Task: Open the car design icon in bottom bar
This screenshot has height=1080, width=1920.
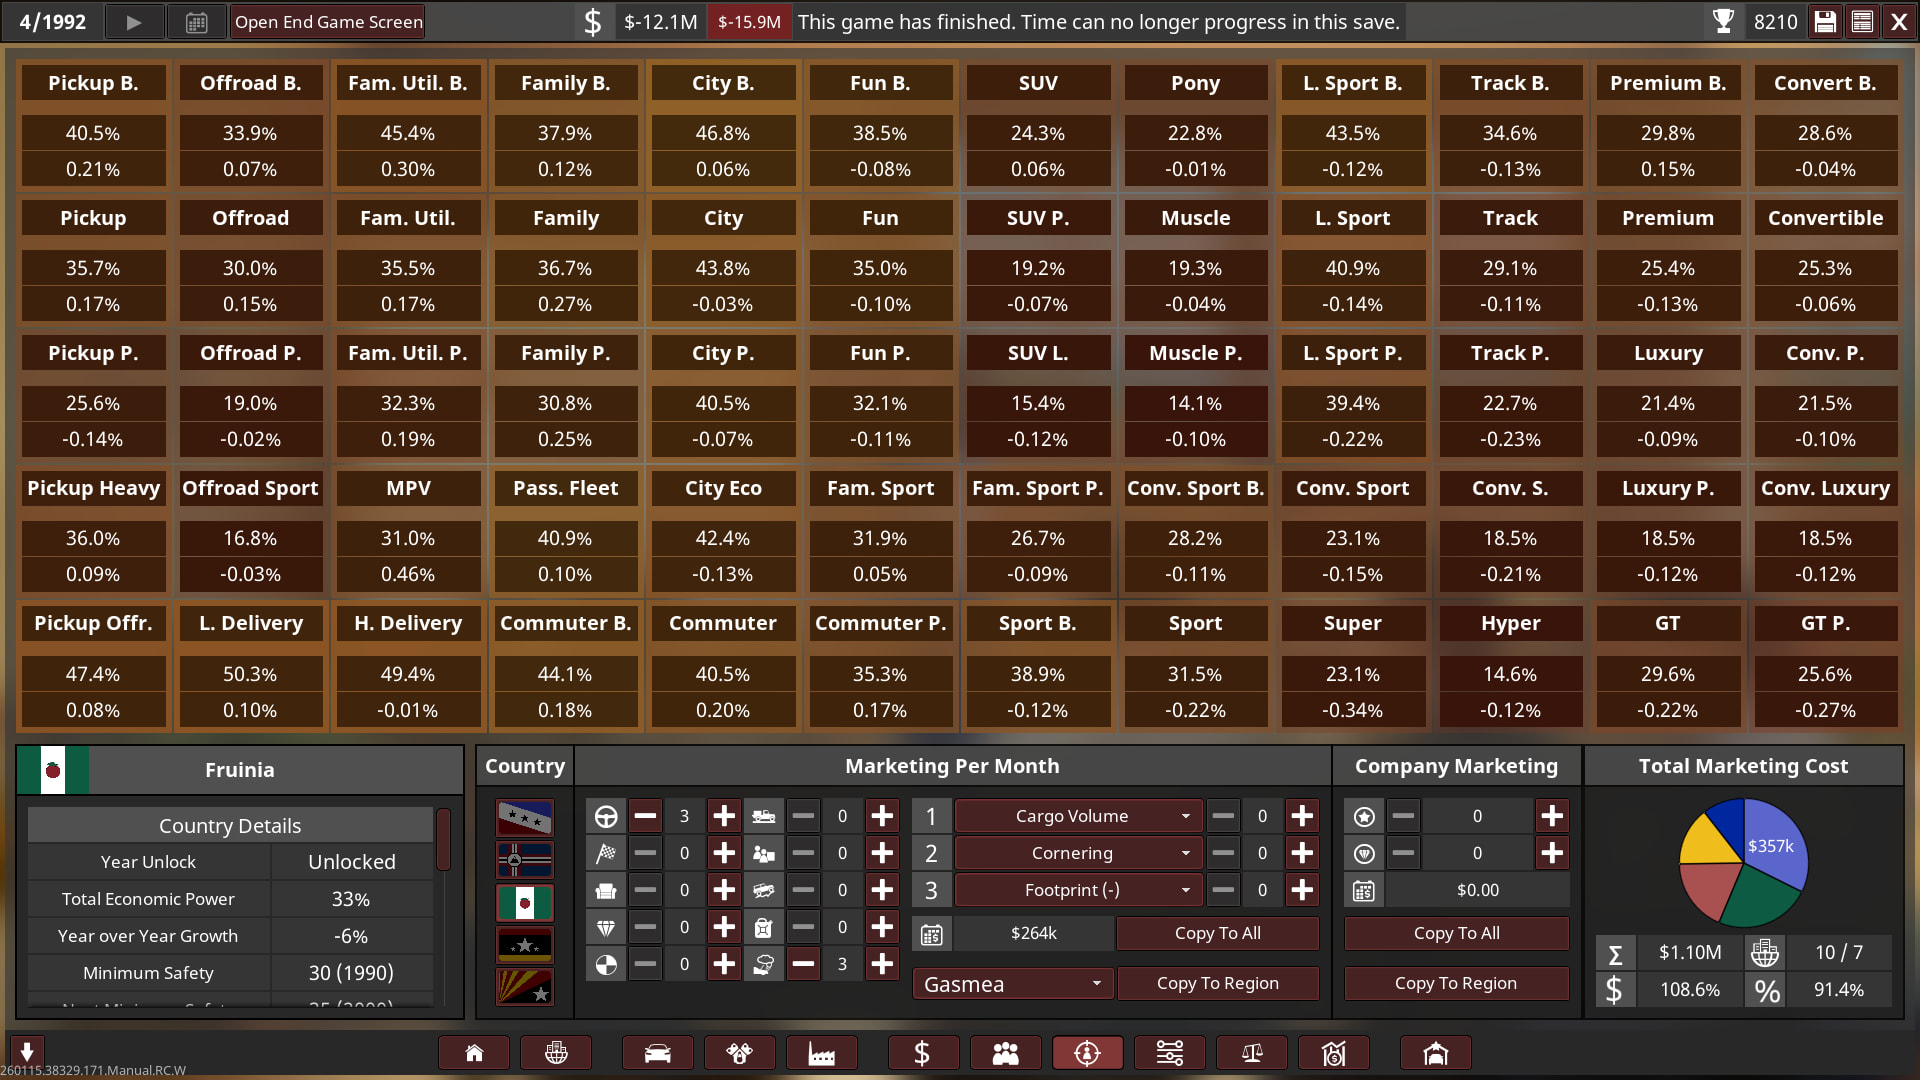Action: pos(657,1053)
